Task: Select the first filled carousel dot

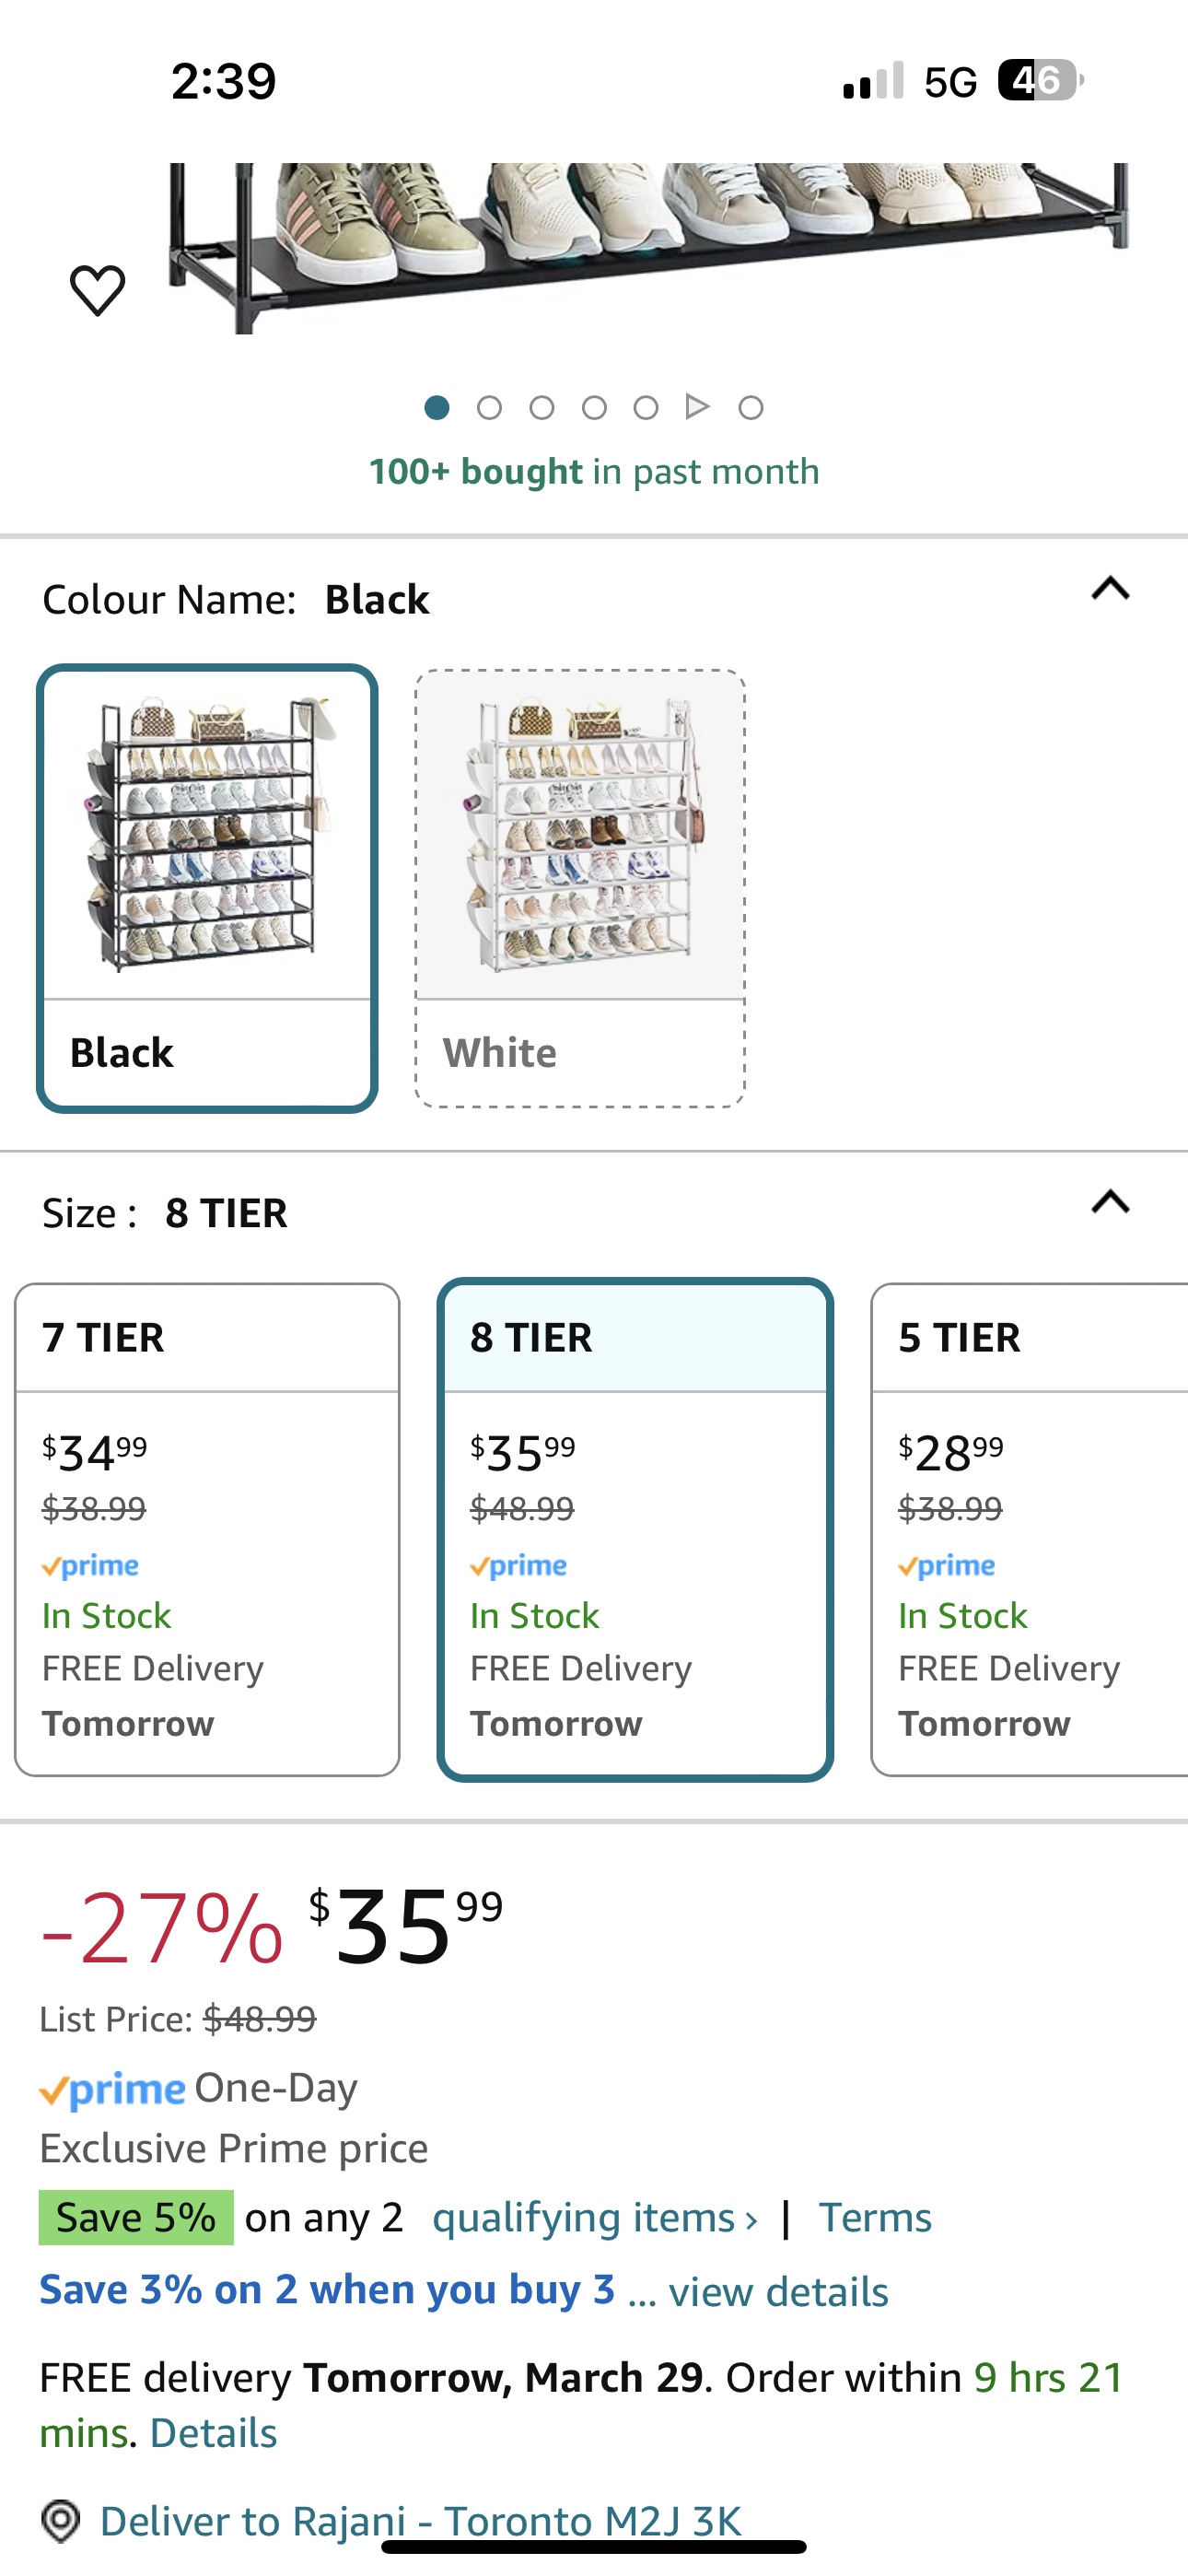Action: click(437, 407)
